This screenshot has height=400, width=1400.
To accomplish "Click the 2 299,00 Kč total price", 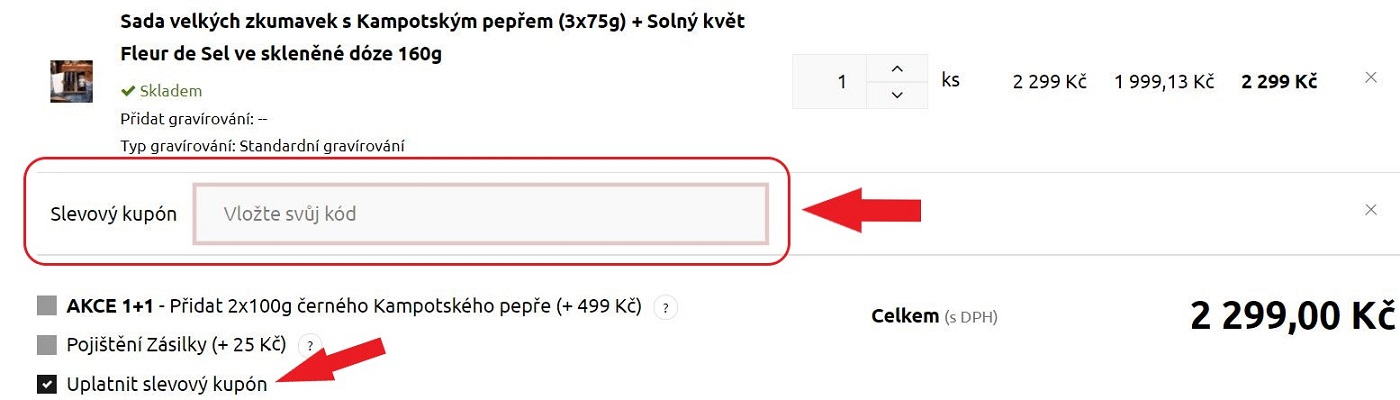I will (x=1291, y=316).
